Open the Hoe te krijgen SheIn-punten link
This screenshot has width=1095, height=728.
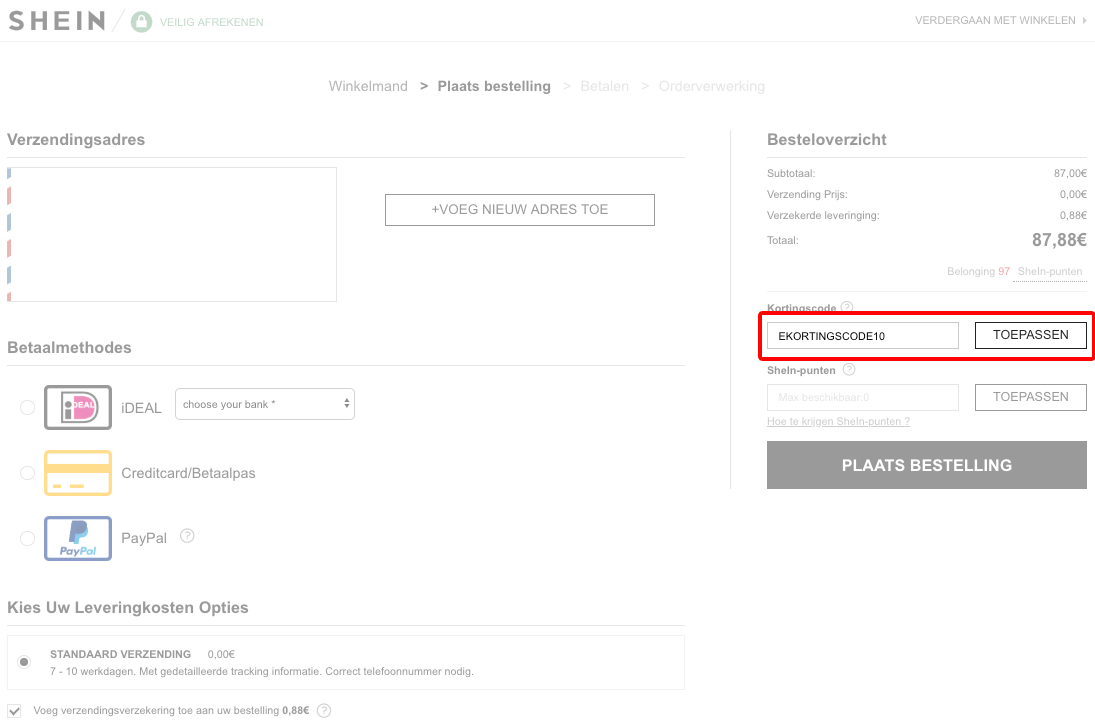[838, 421]
